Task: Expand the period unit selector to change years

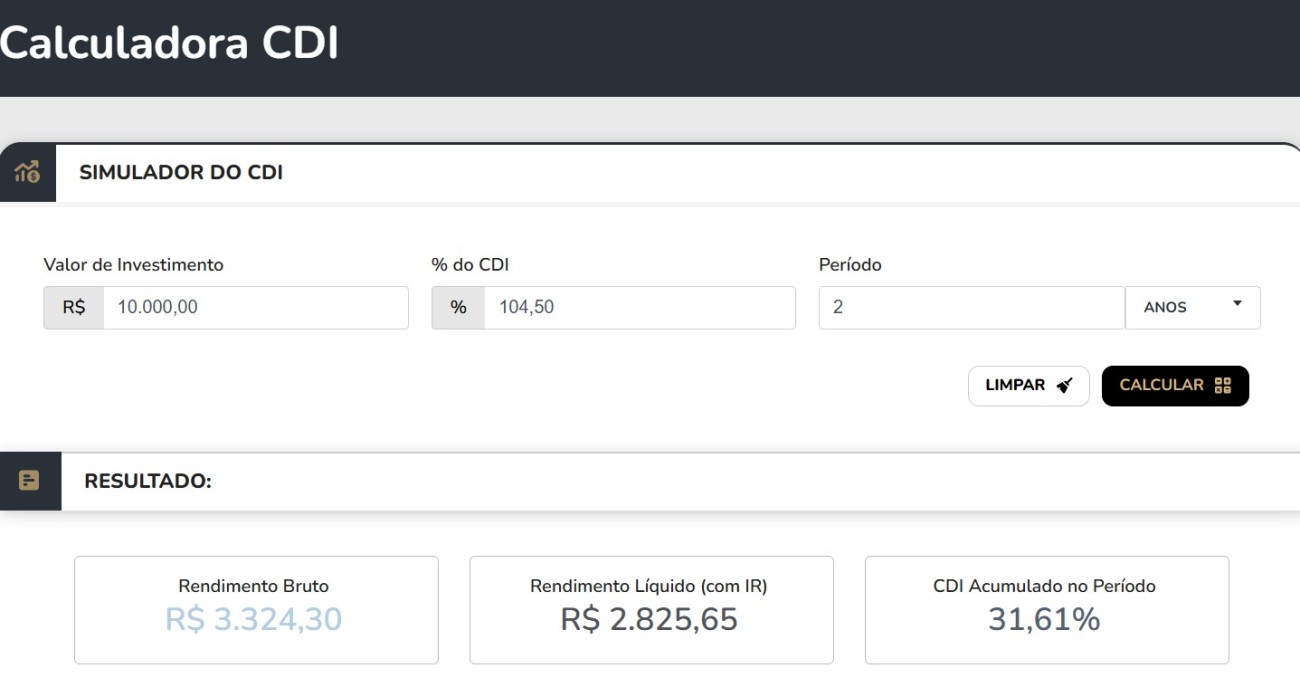Action: 1194,307
